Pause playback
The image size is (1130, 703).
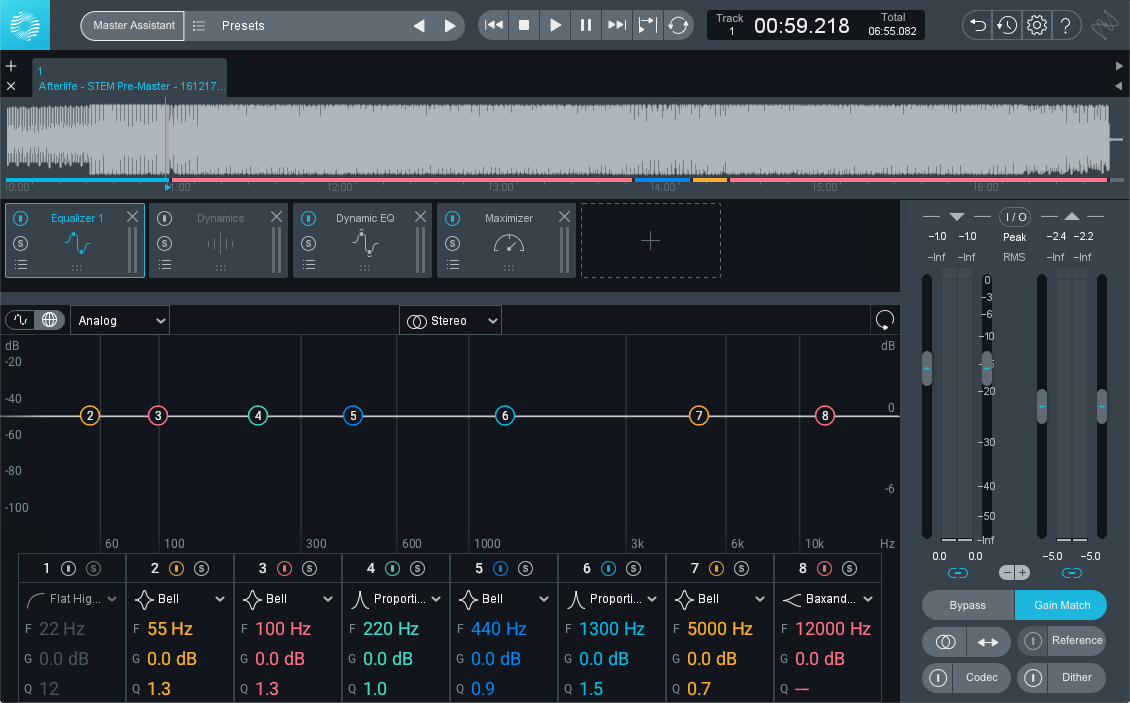coord(586,25)
